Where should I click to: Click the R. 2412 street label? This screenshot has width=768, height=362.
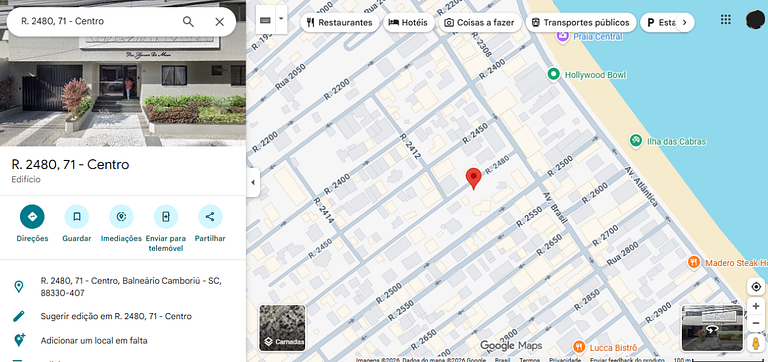410,146
